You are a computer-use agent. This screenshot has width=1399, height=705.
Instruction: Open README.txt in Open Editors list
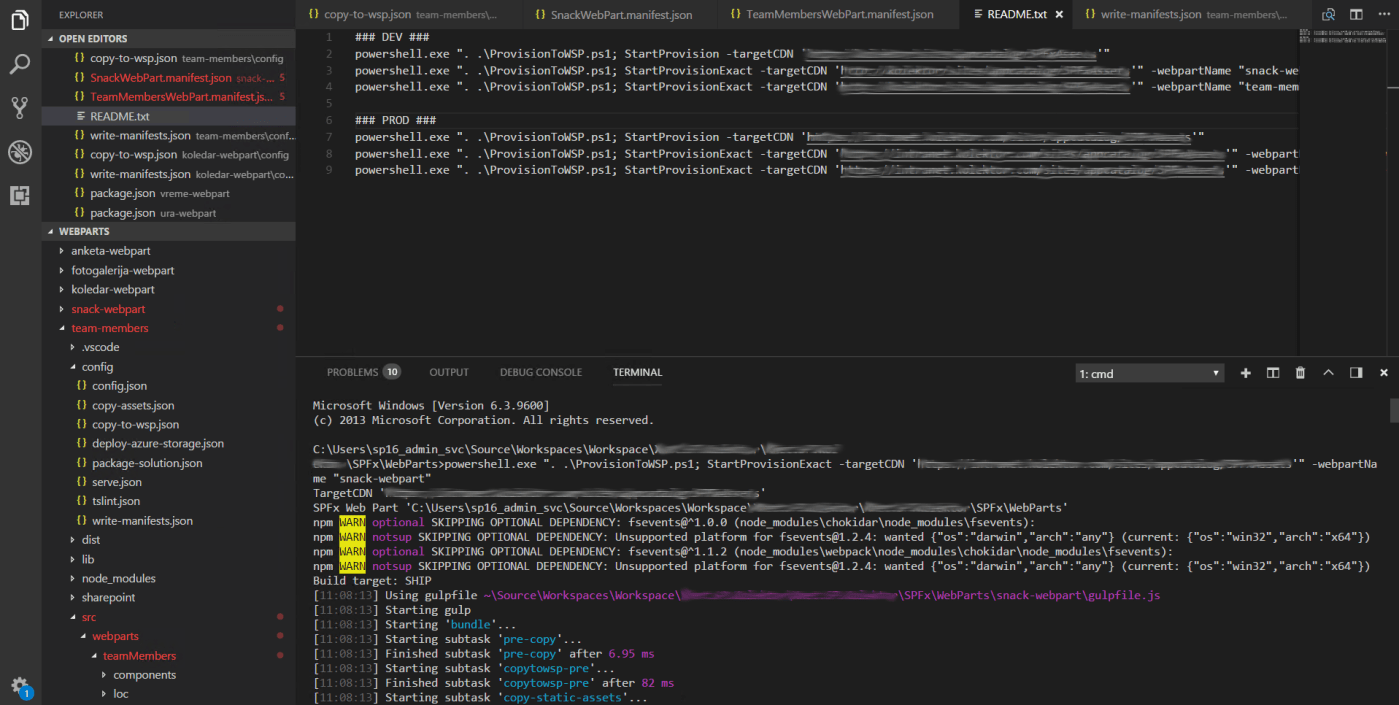[x=120, y=116]
